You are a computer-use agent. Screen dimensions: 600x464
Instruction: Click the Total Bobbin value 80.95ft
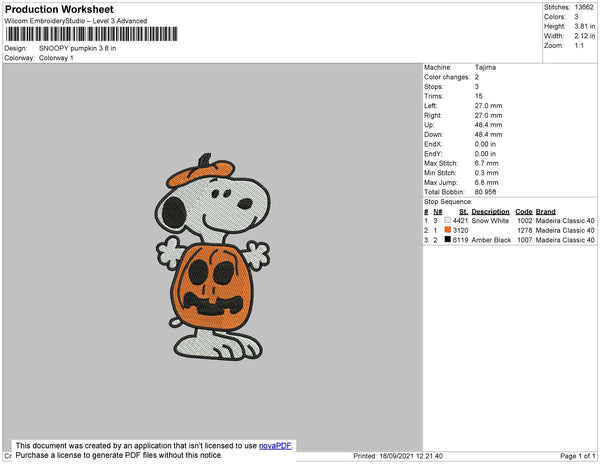point(485,192)
